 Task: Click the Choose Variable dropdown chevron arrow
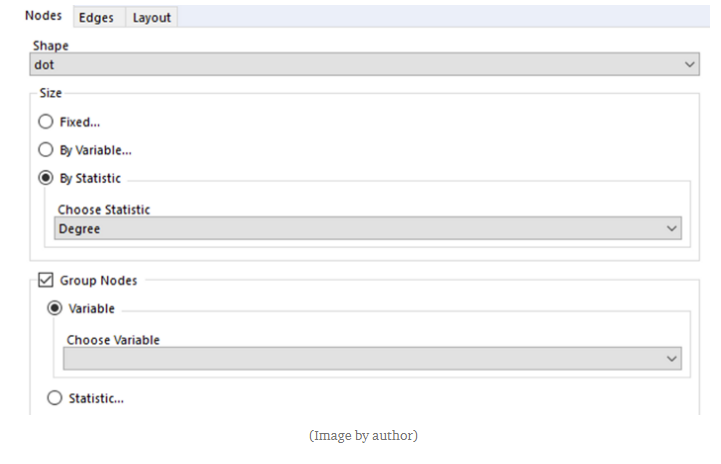tap(672, 358)
